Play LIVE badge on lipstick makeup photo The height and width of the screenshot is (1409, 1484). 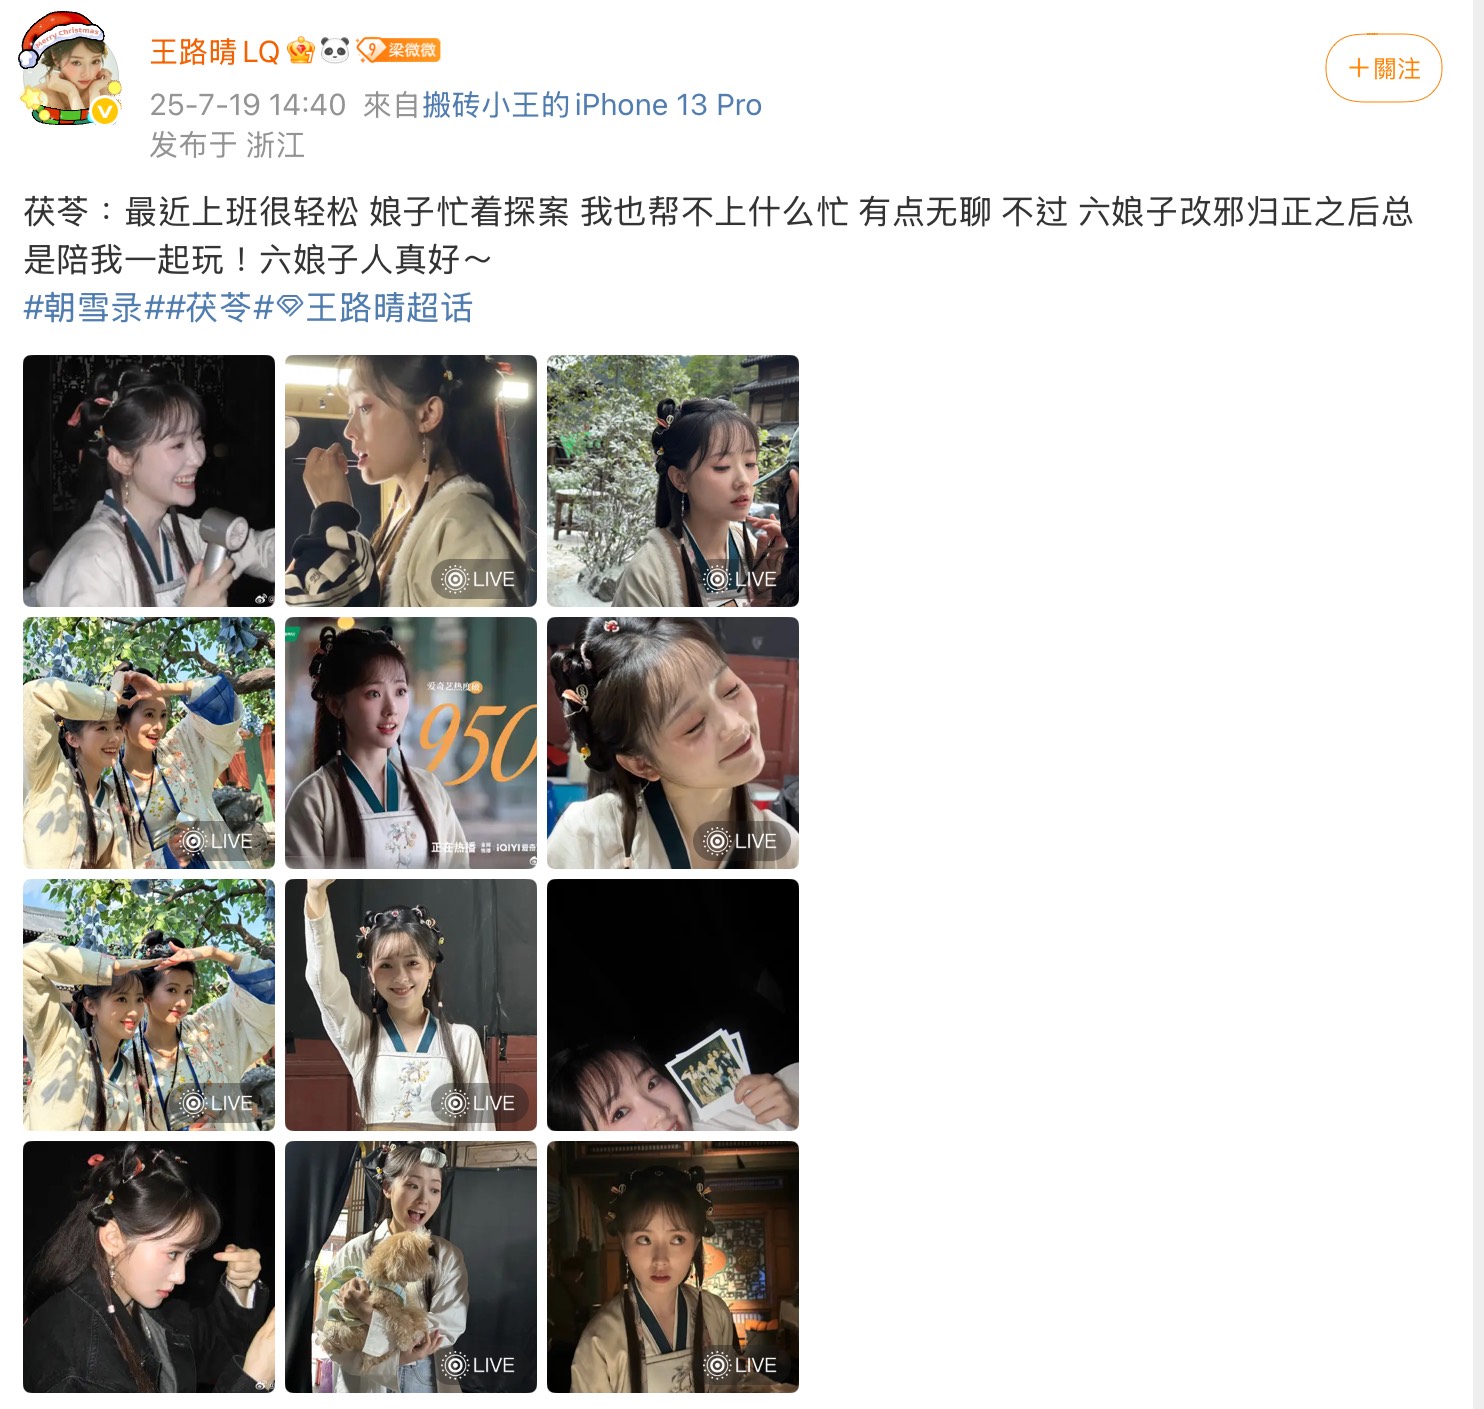tap(479, 579)
